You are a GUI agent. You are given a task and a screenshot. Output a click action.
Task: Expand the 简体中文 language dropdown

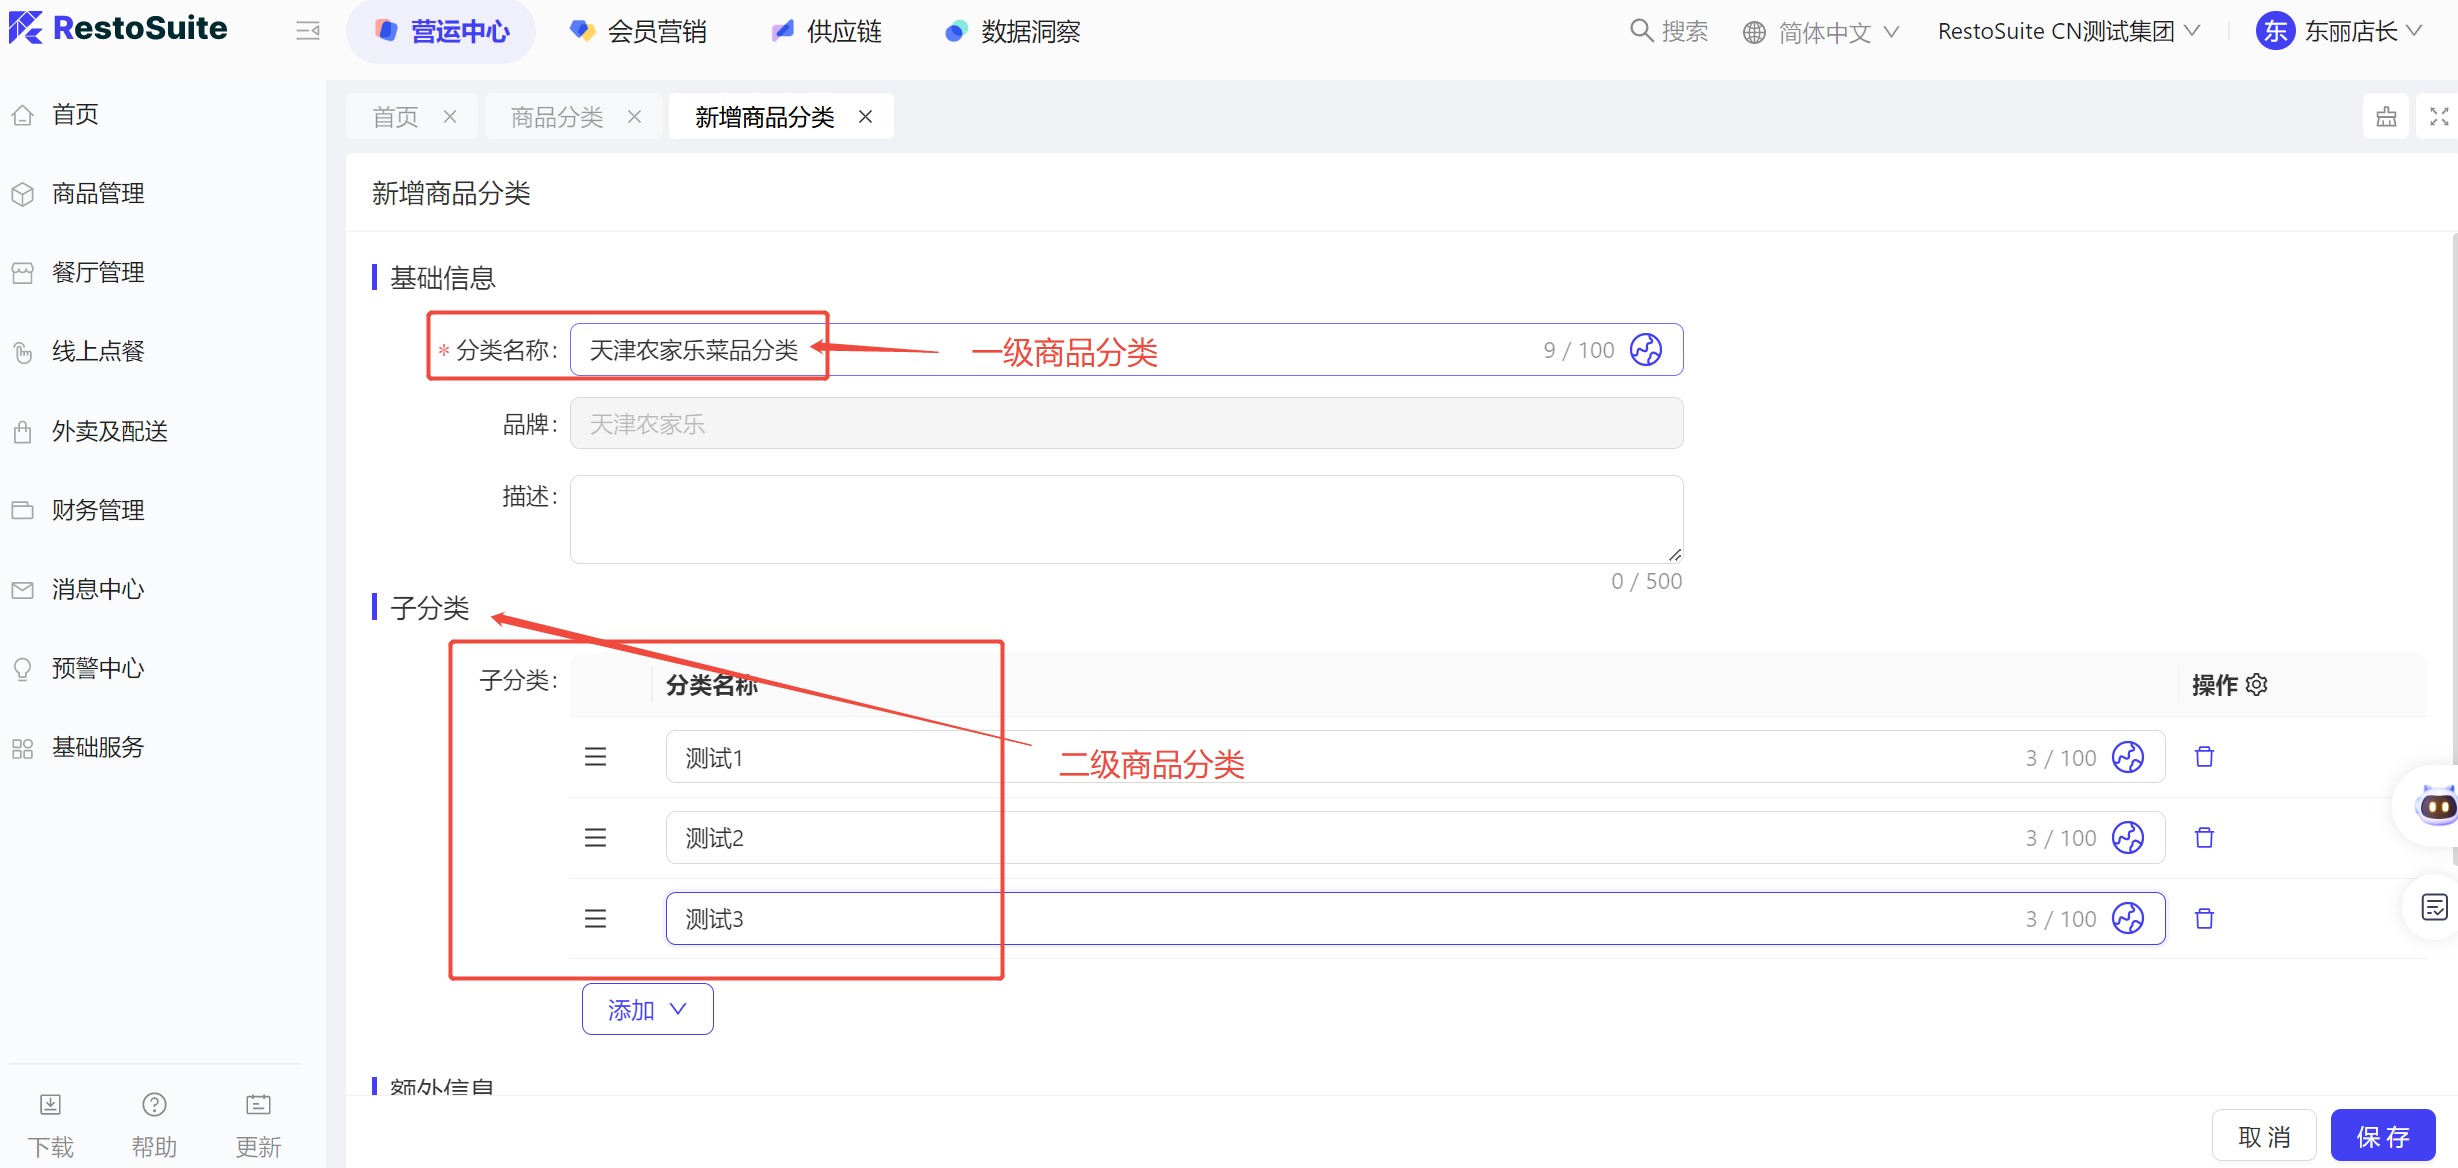coord(1822,32)
